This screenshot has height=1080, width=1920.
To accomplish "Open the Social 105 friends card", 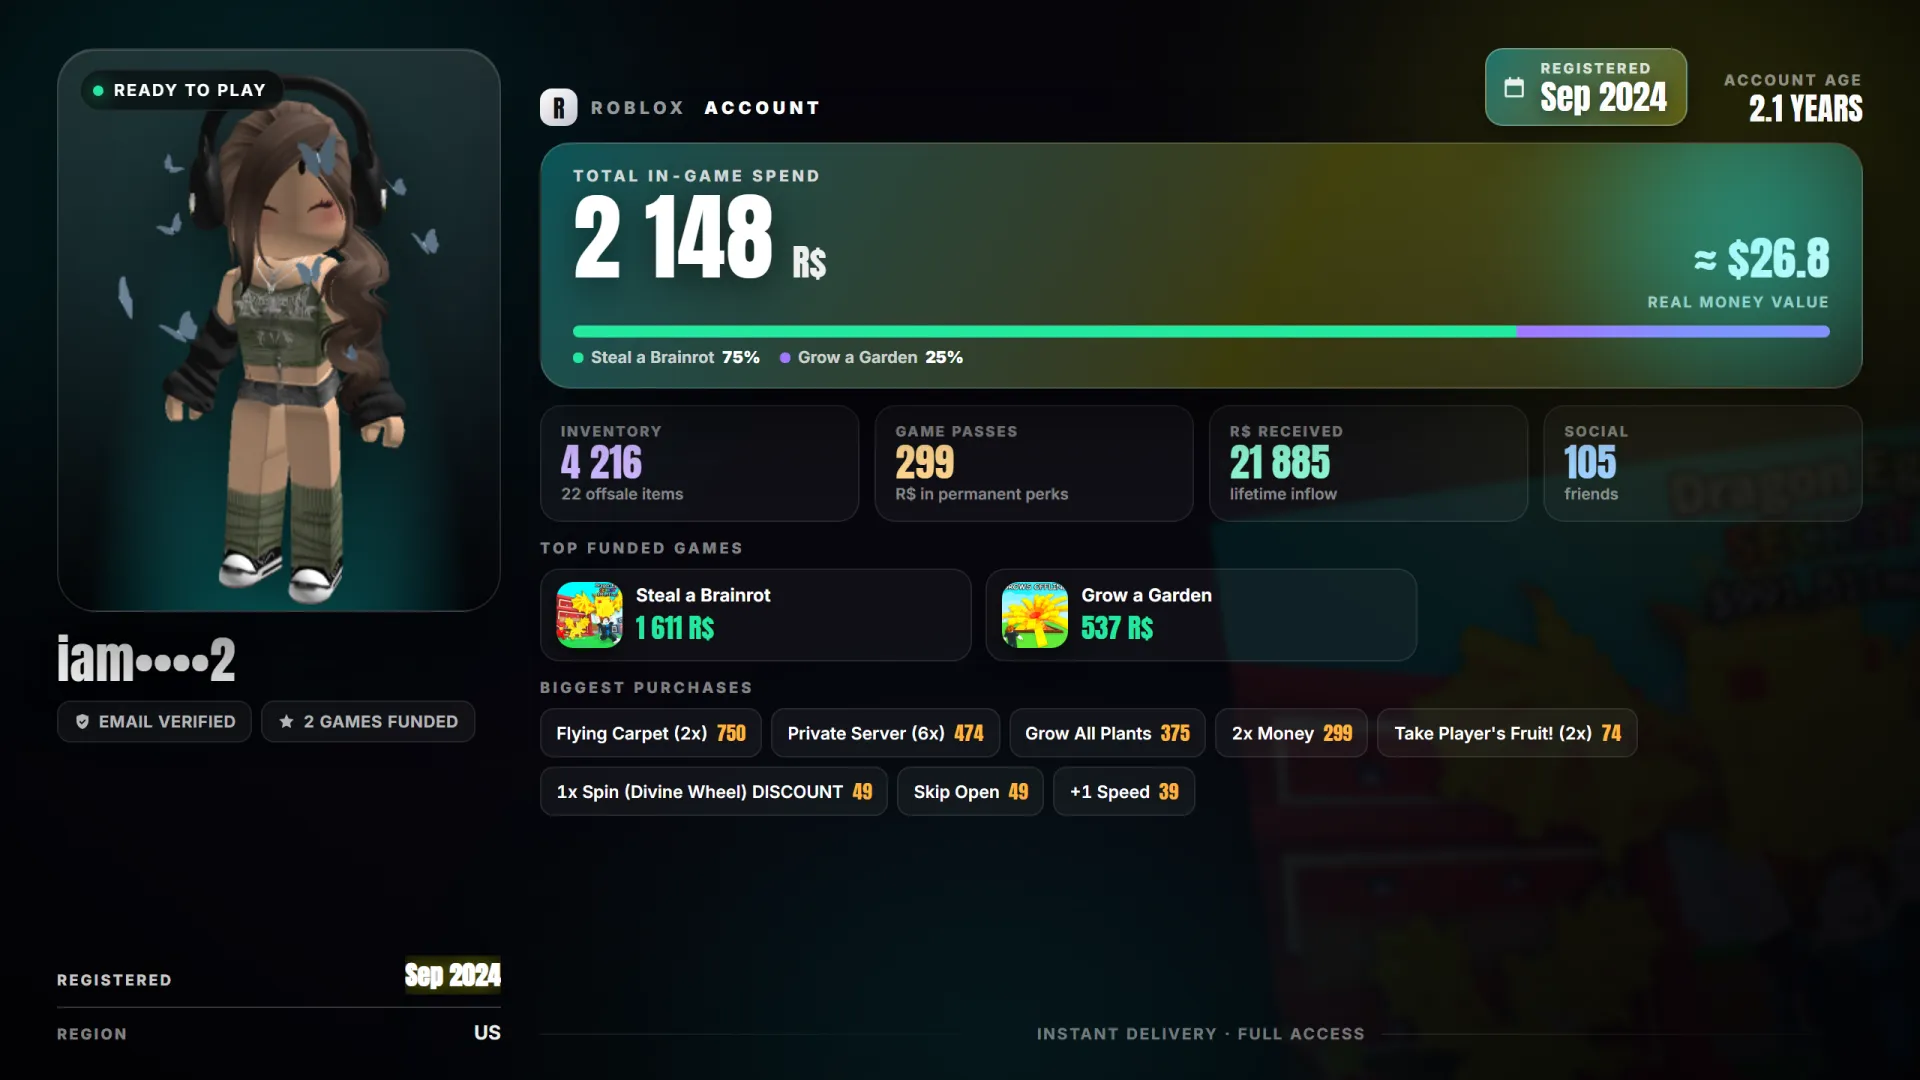I will (1703, 463).
